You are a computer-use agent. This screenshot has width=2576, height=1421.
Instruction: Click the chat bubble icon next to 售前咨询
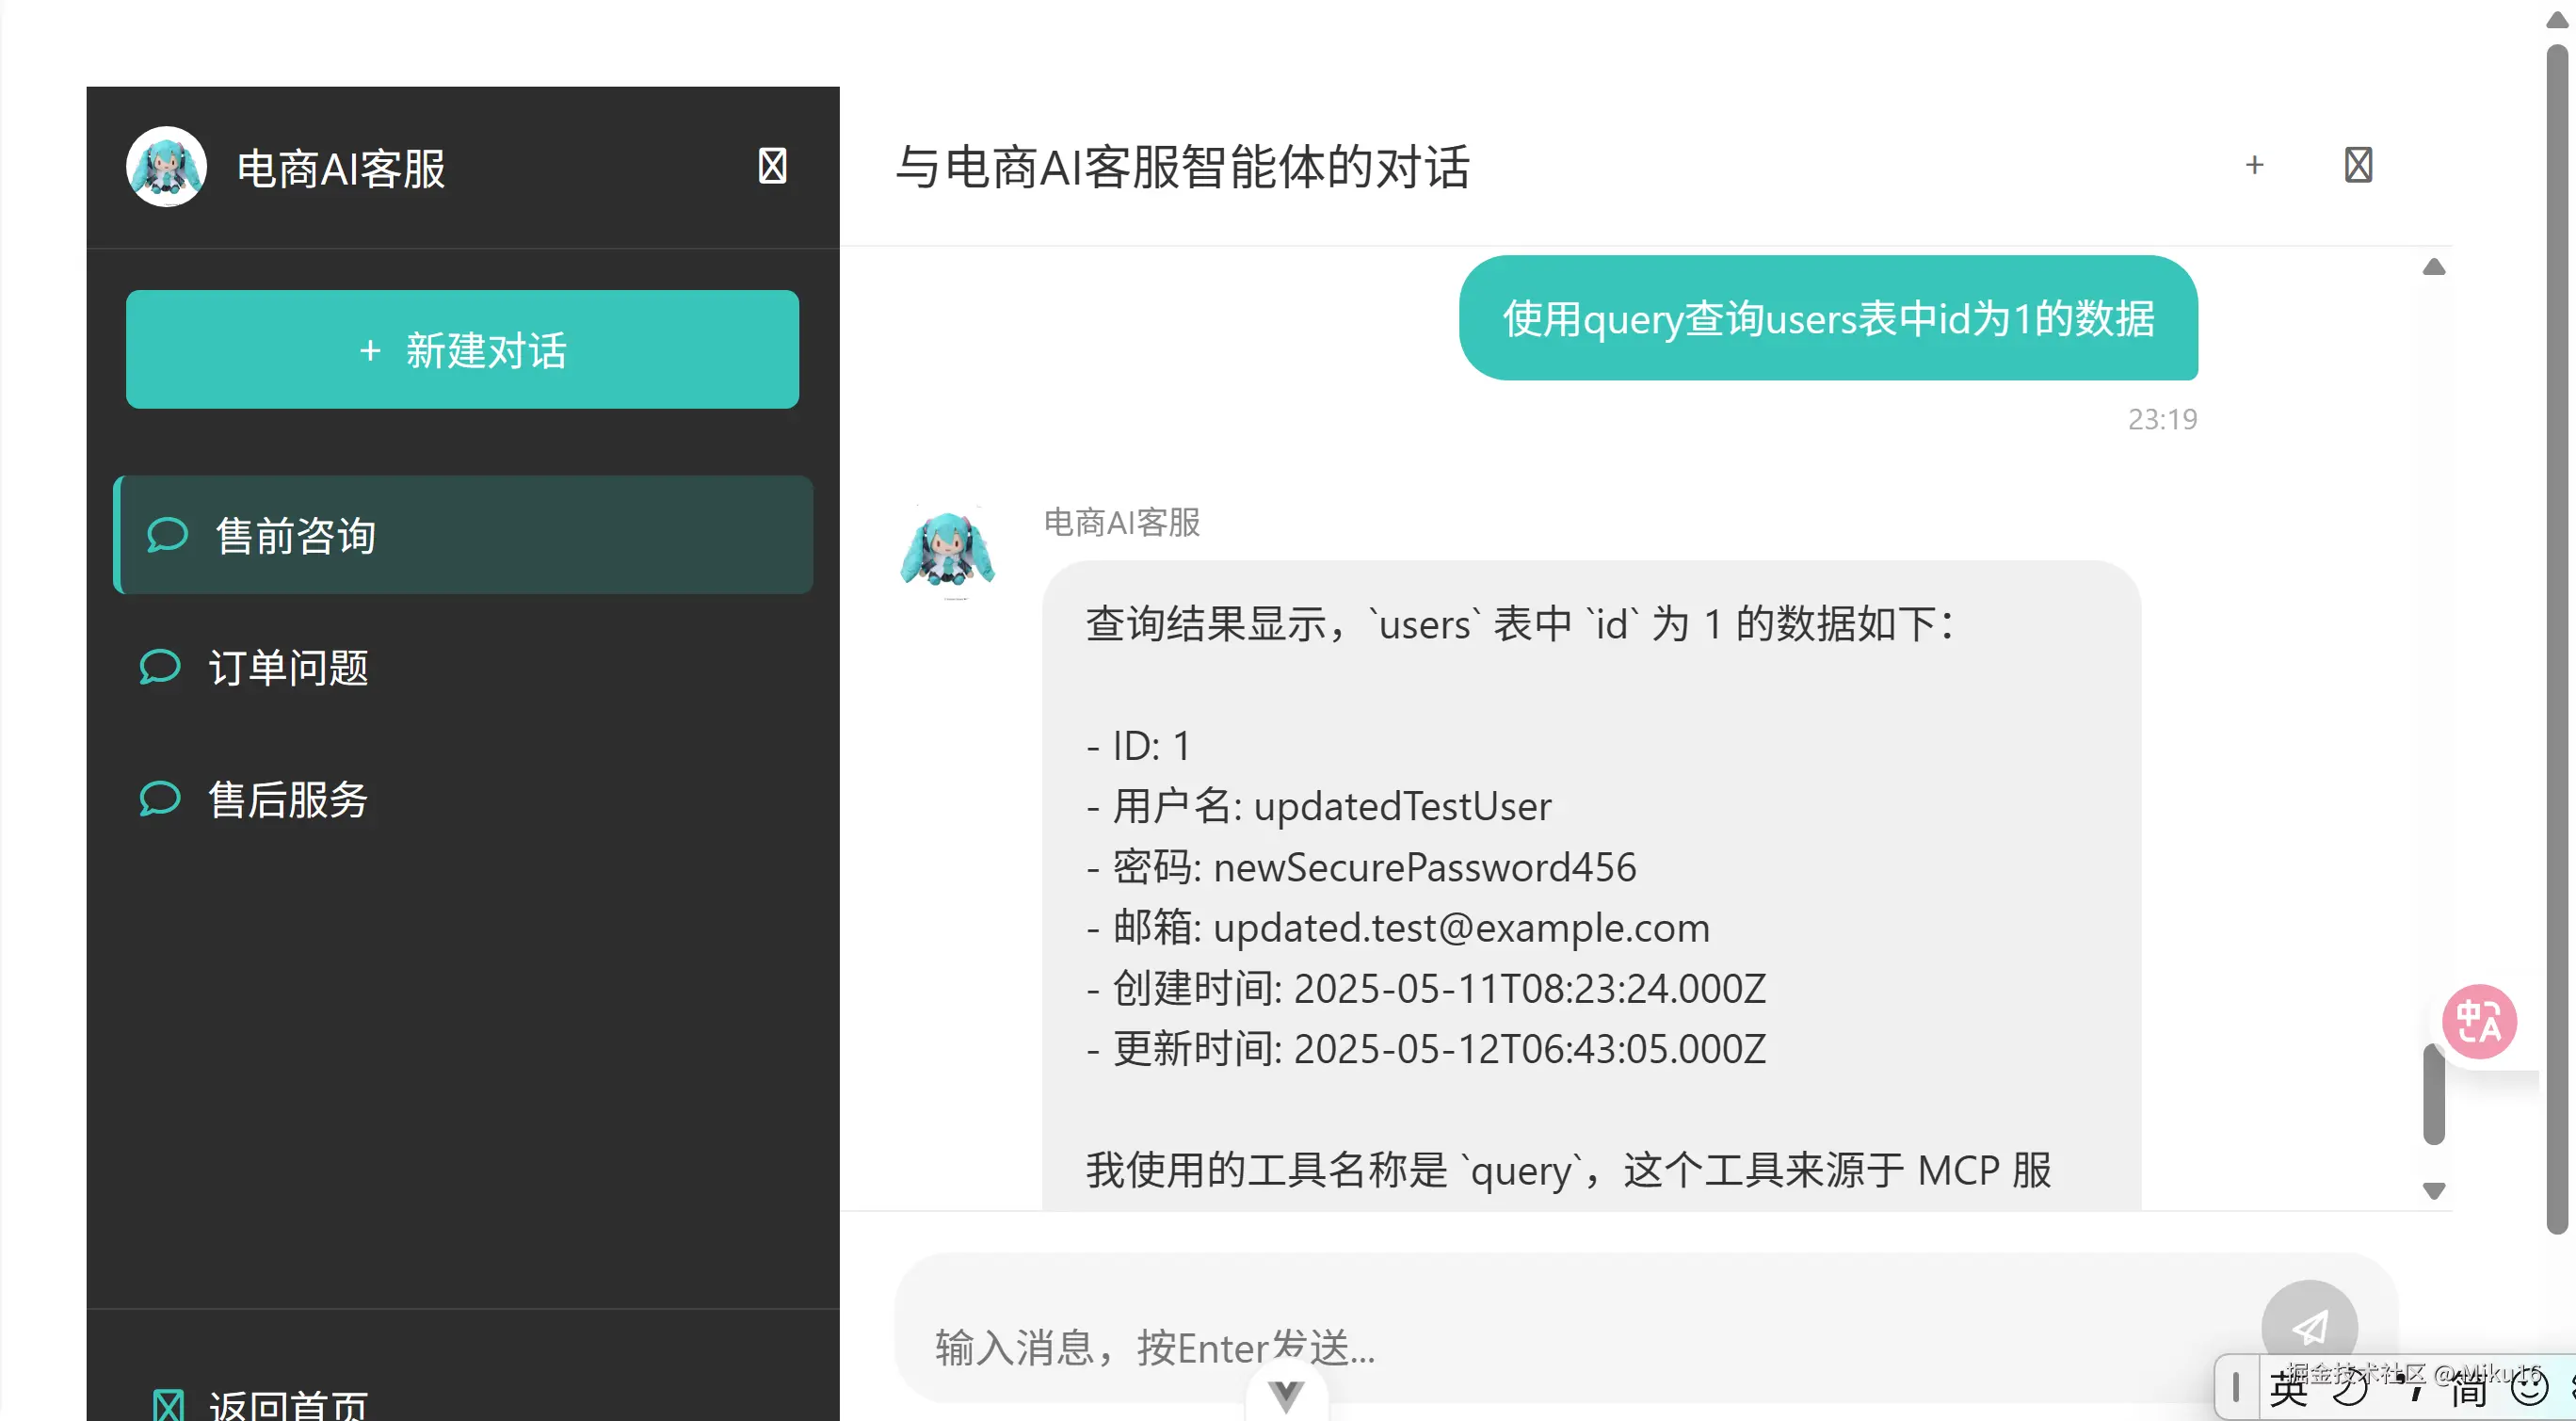click(x=168, y=535)
